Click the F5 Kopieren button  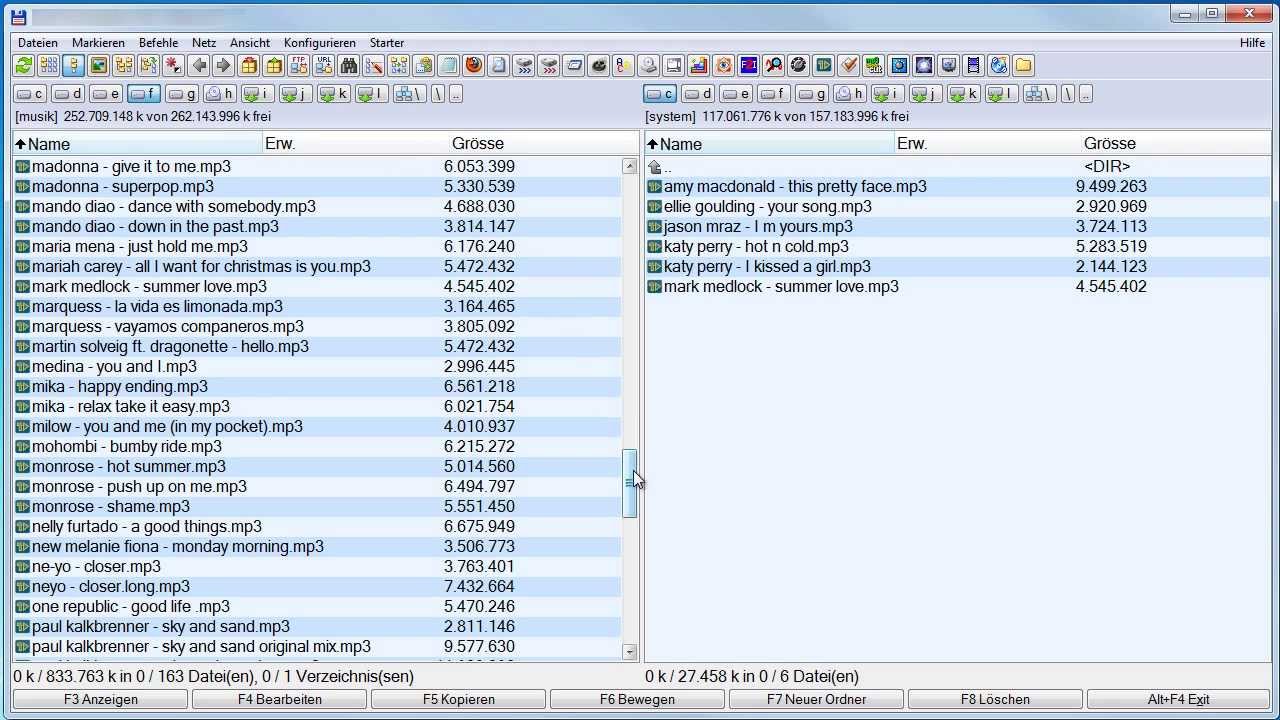[459, 699]
